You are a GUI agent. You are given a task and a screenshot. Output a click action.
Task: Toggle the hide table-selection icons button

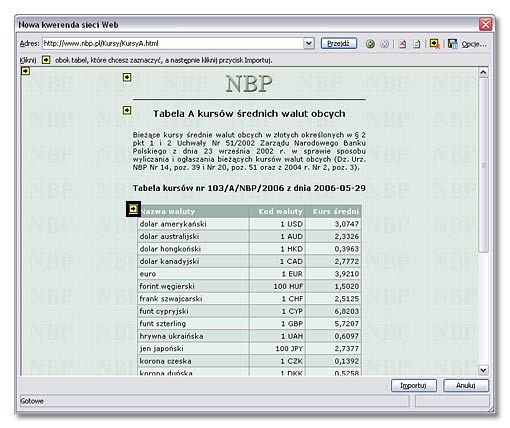[435, 44]
